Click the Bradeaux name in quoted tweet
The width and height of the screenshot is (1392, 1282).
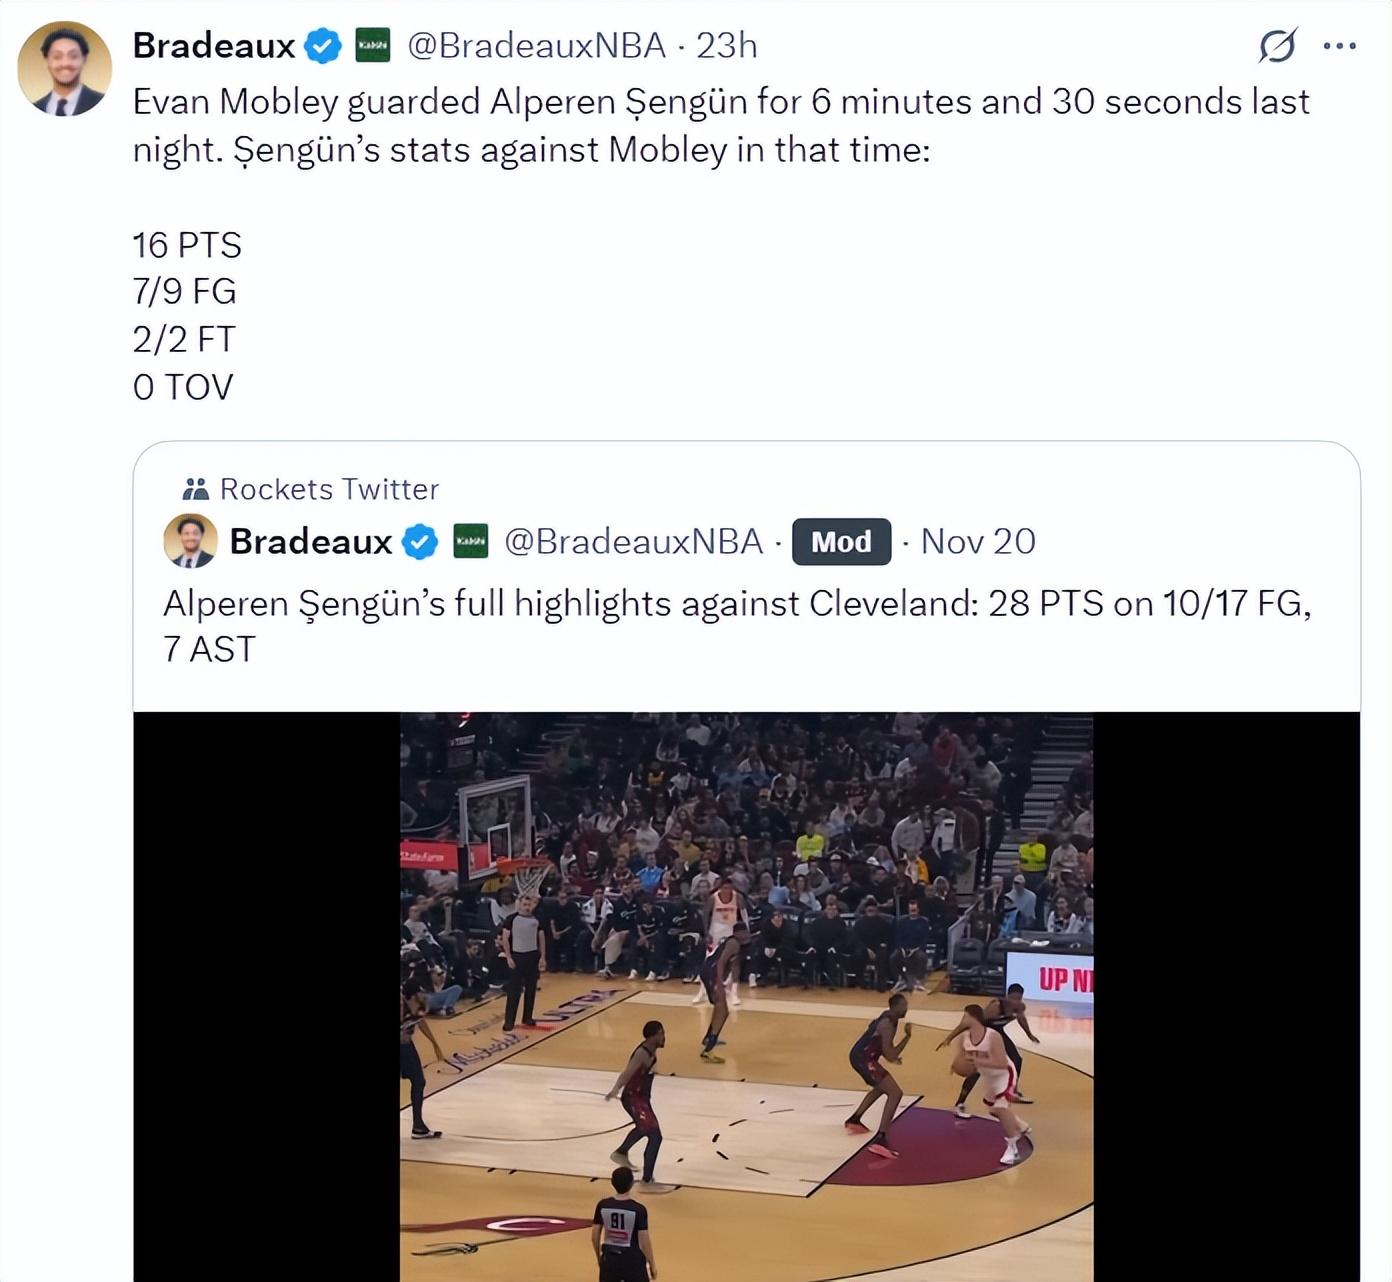coord(311,542)
